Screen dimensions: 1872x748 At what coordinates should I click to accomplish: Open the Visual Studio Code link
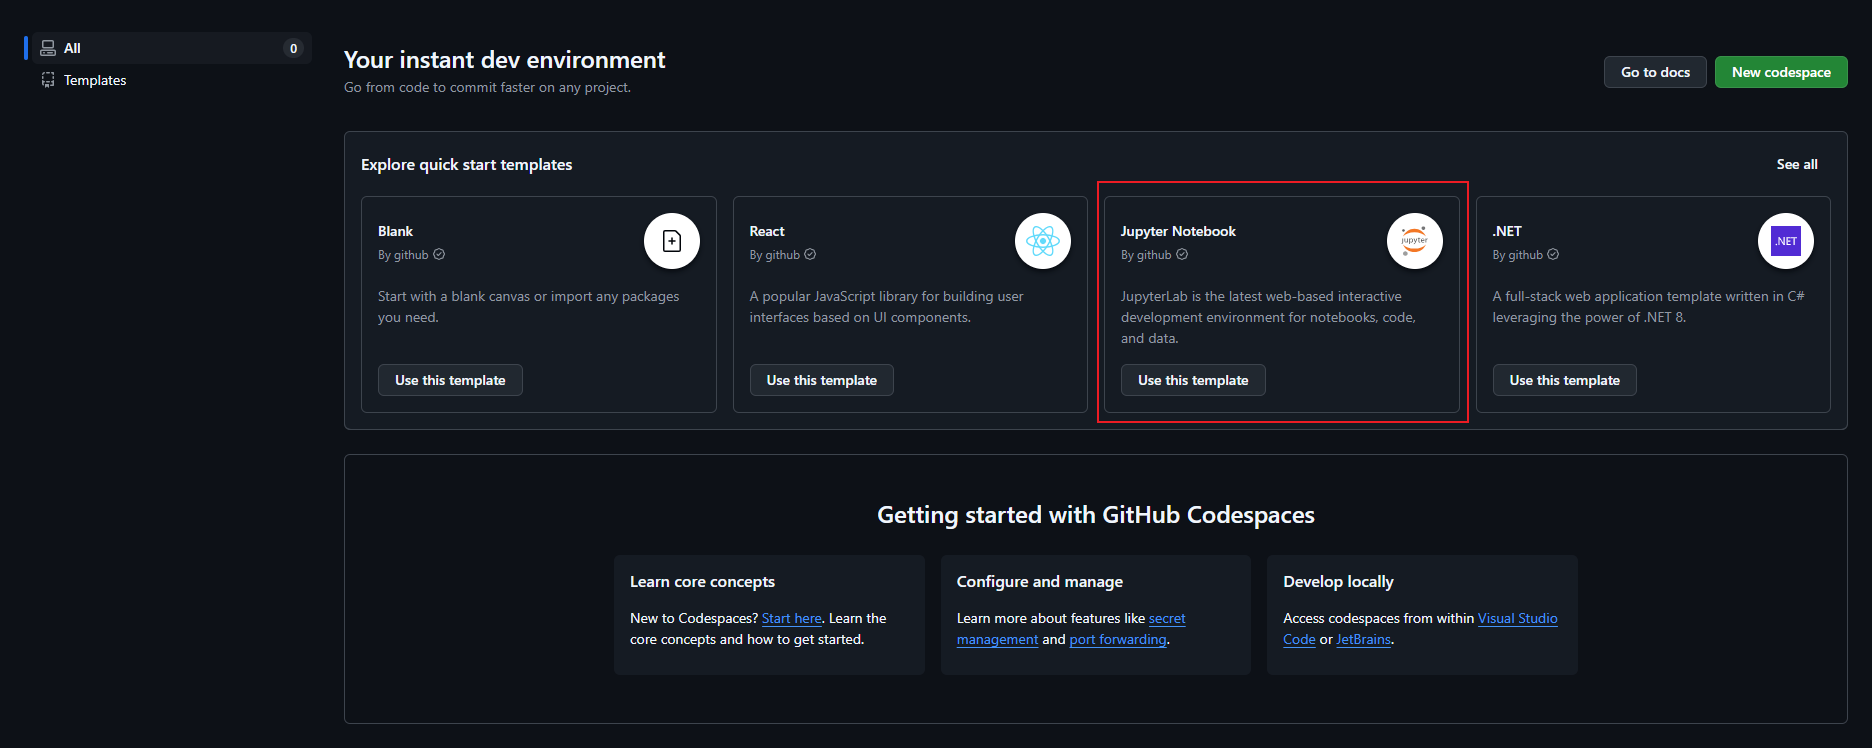[x=1420, y=629]
